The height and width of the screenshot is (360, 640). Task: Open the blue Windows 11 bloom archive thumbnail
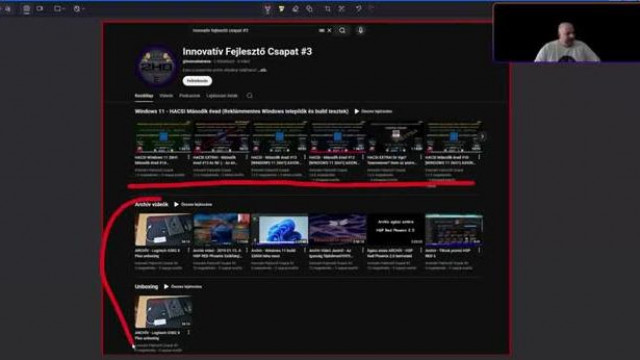(x=279, y=229)
